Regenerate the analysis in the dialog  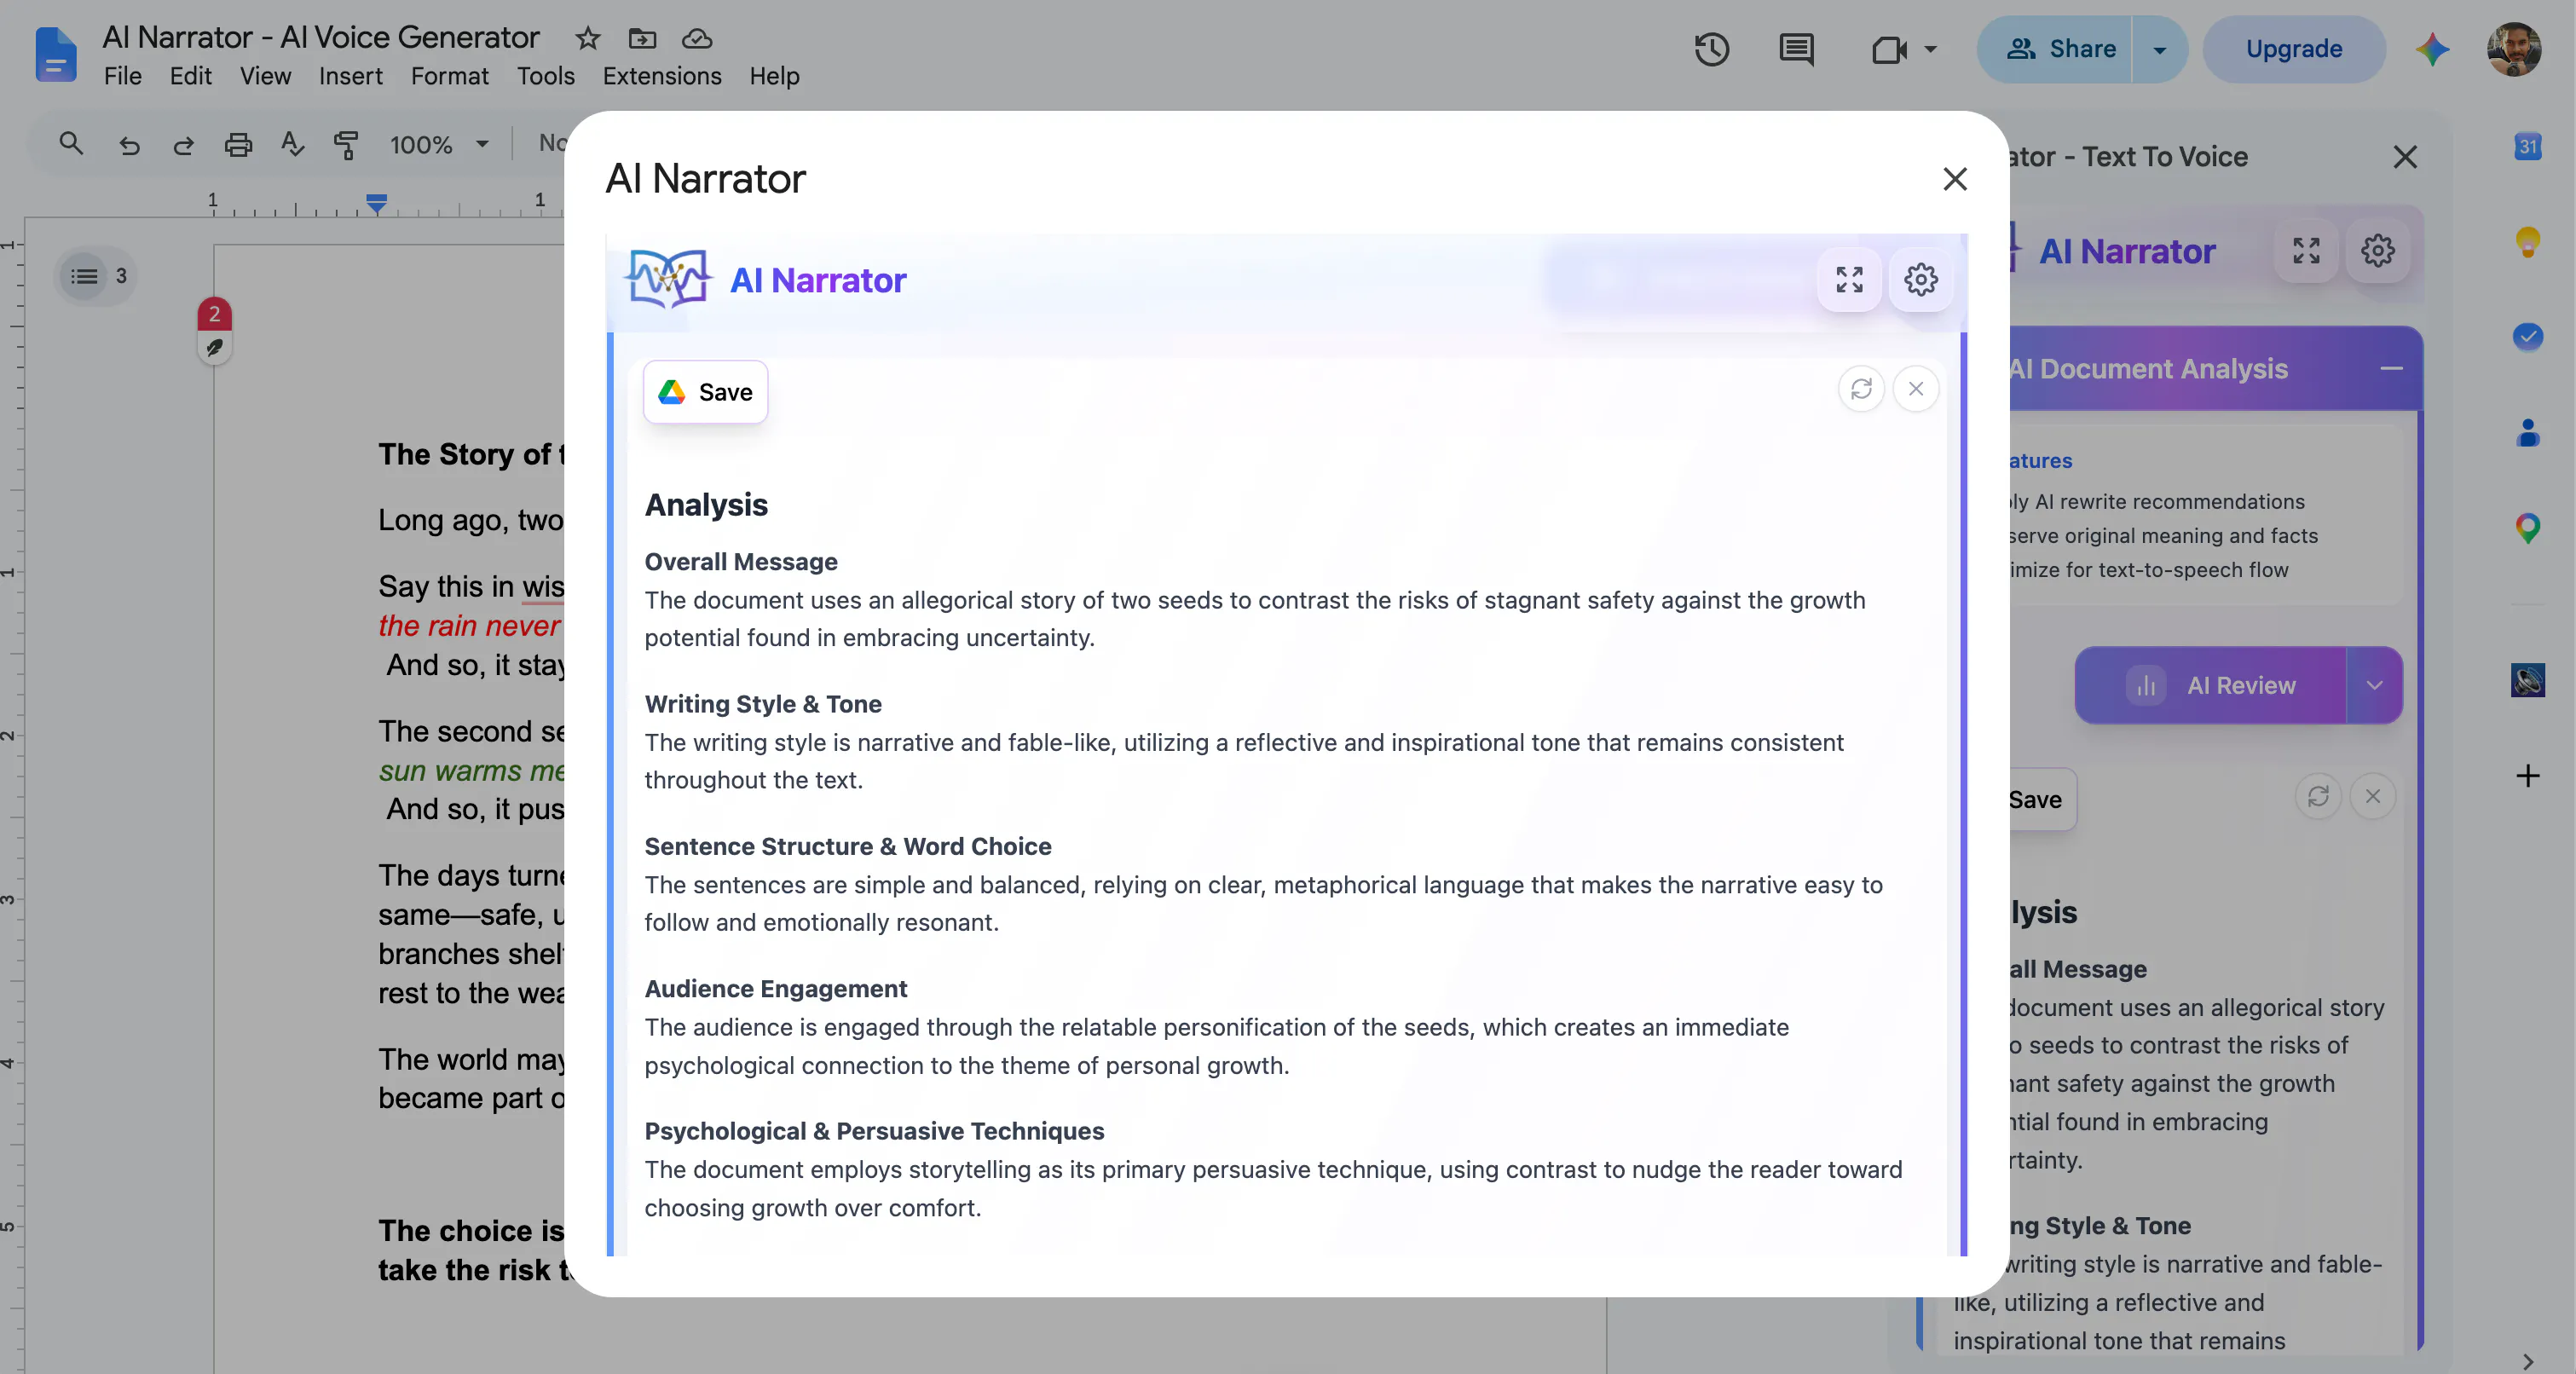pyautogui.click(x=1861, y=388)
